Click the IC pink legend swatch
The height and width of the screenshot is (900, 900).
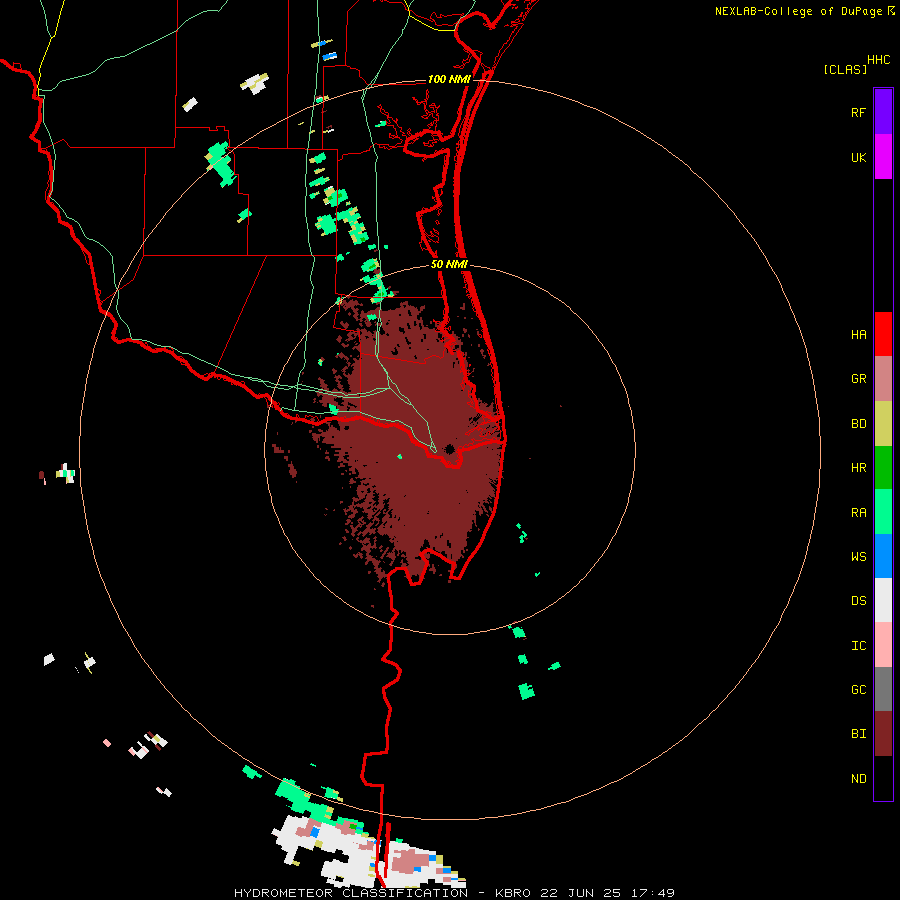pyautogui.click(x=883, y=645)
